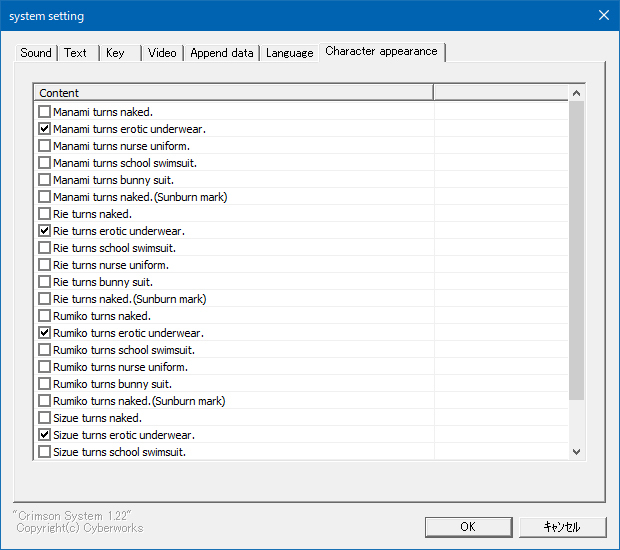Close the system setting dialog
Image resolution: width=620 pixels, height=550 pixels.
[604, 15]
